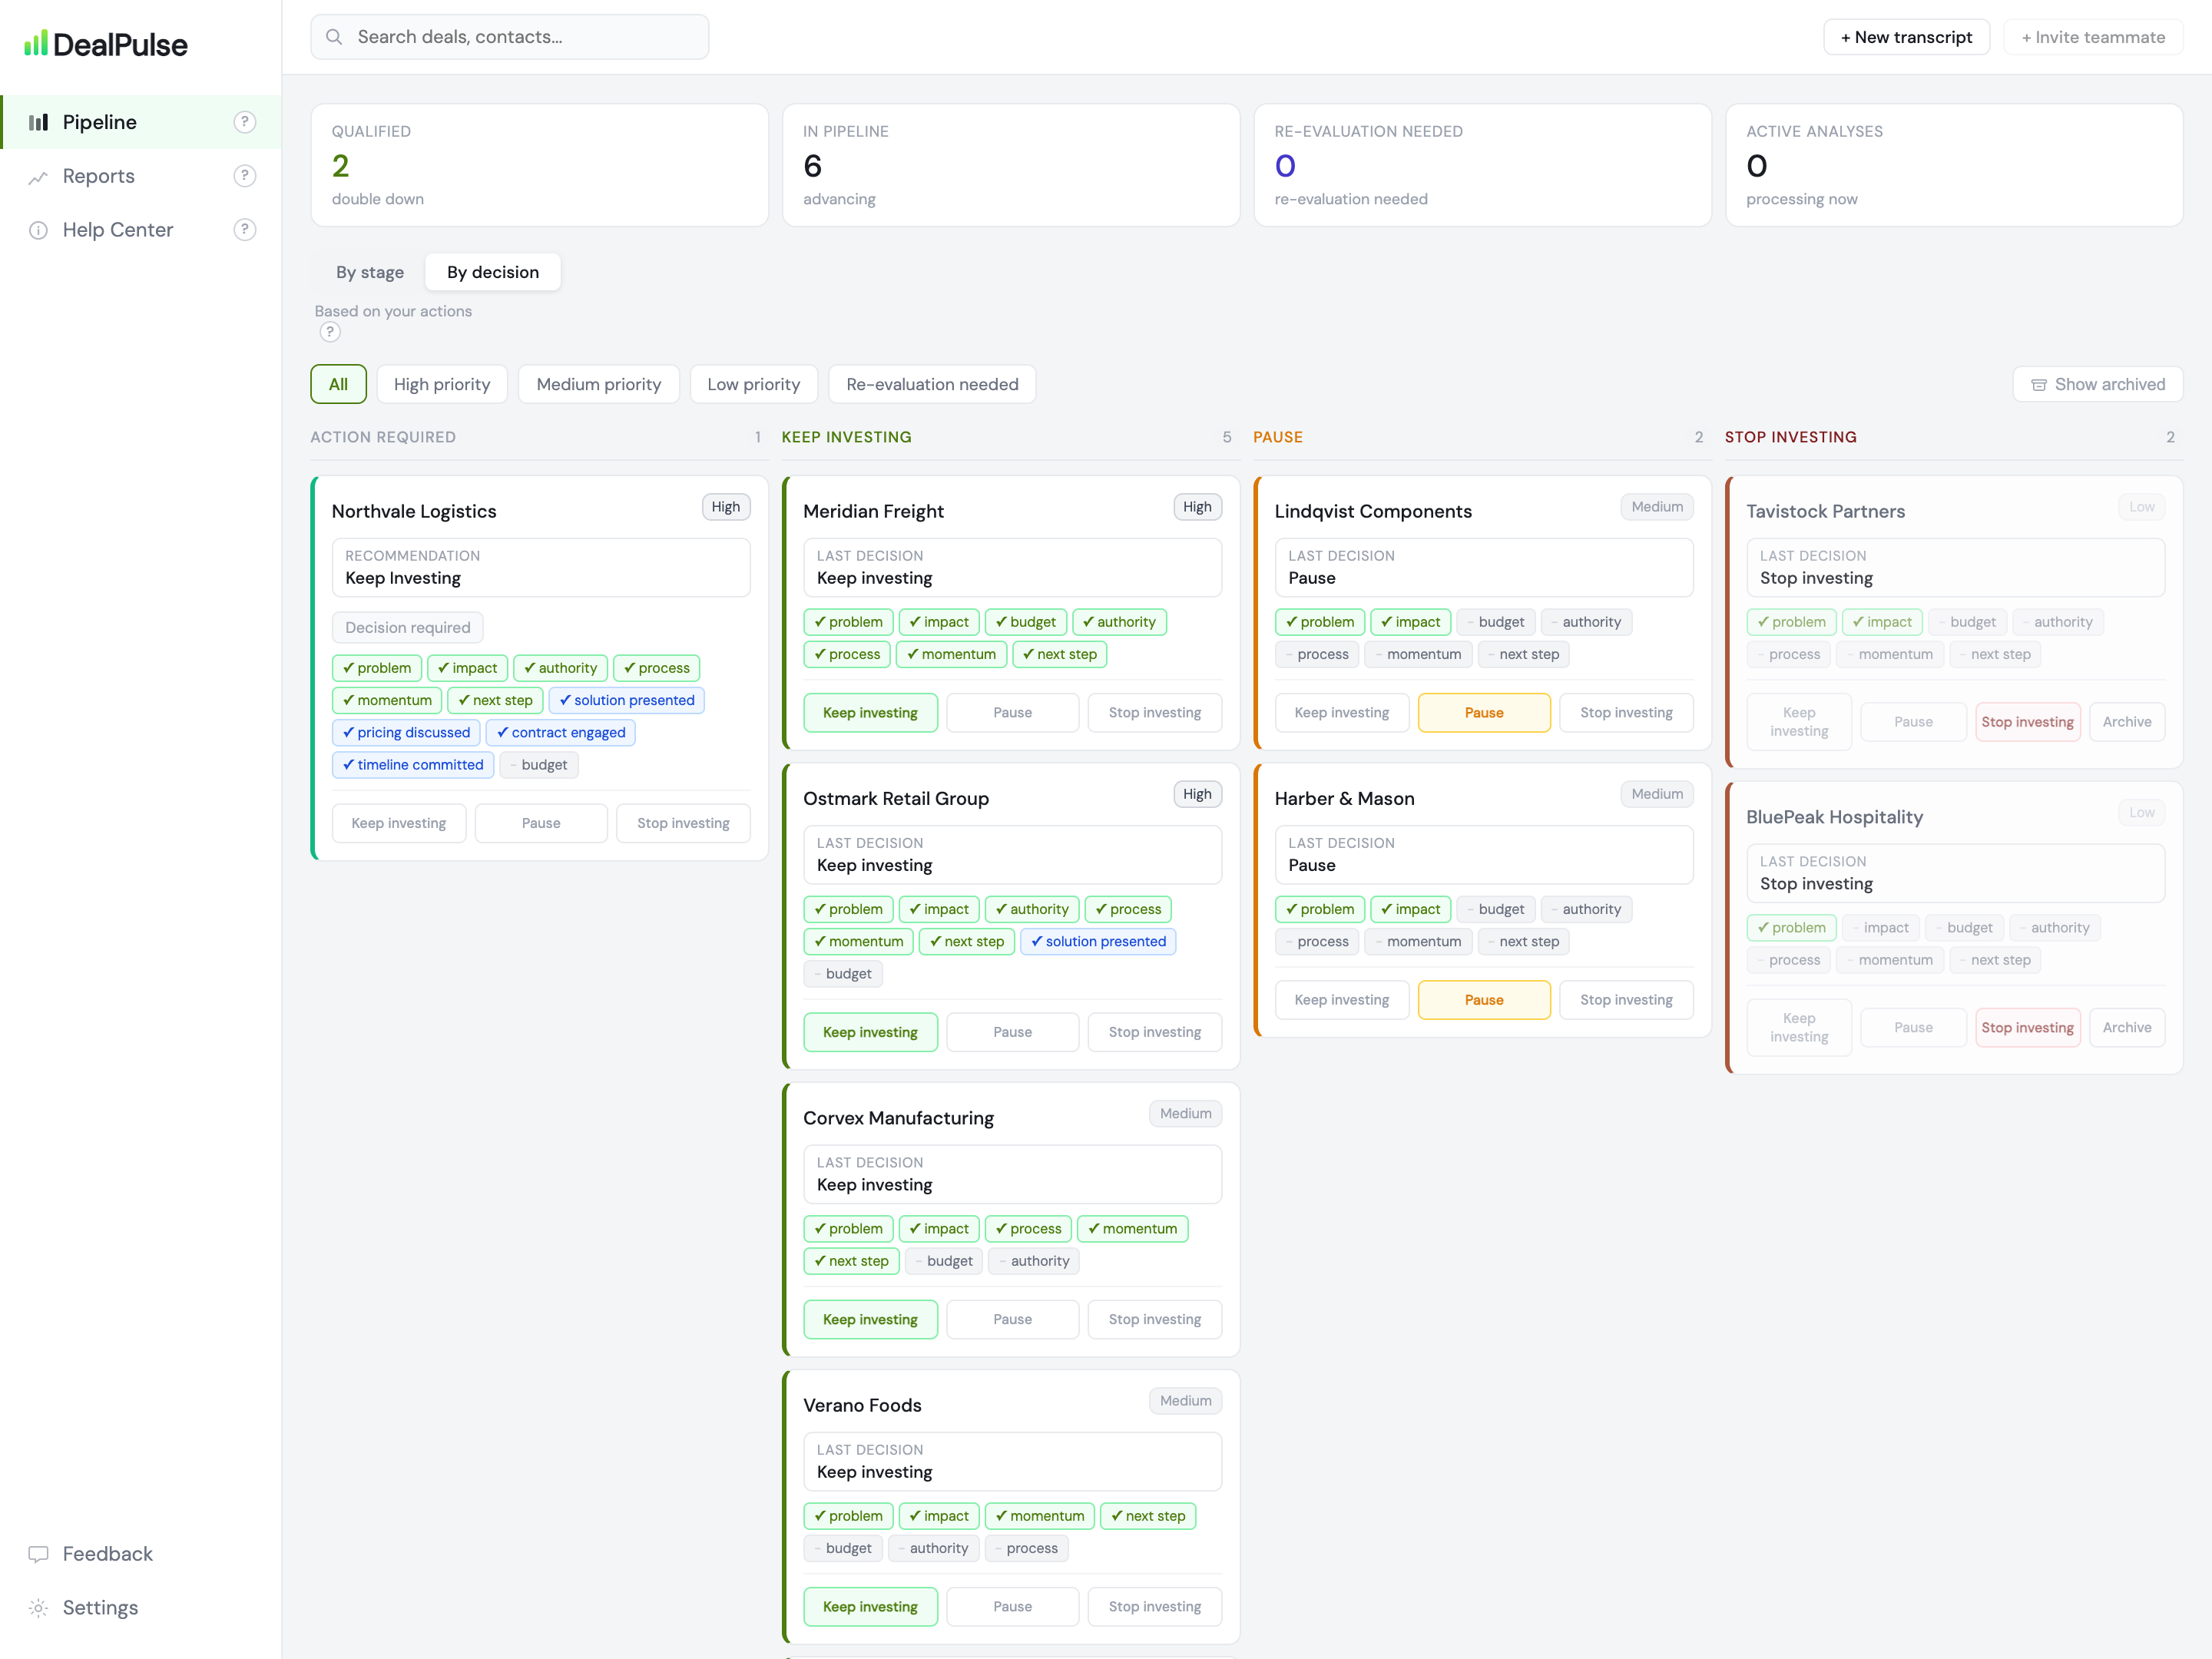Open the help tooltip next to Pipeline
The image size is (2212, 1659).
[x=245, y=122]
